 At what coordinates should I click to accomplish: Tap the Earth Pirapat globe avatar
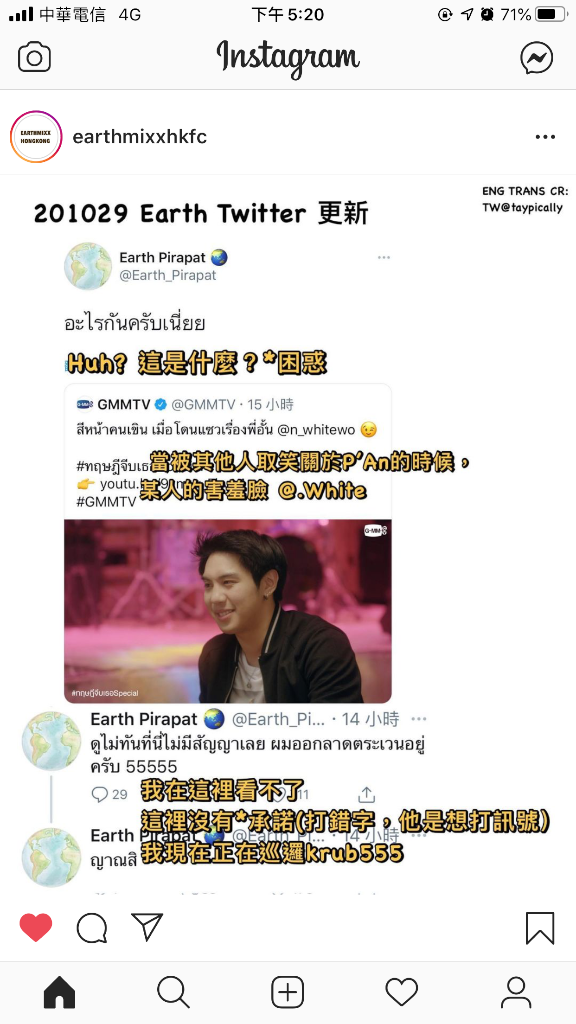88,266
